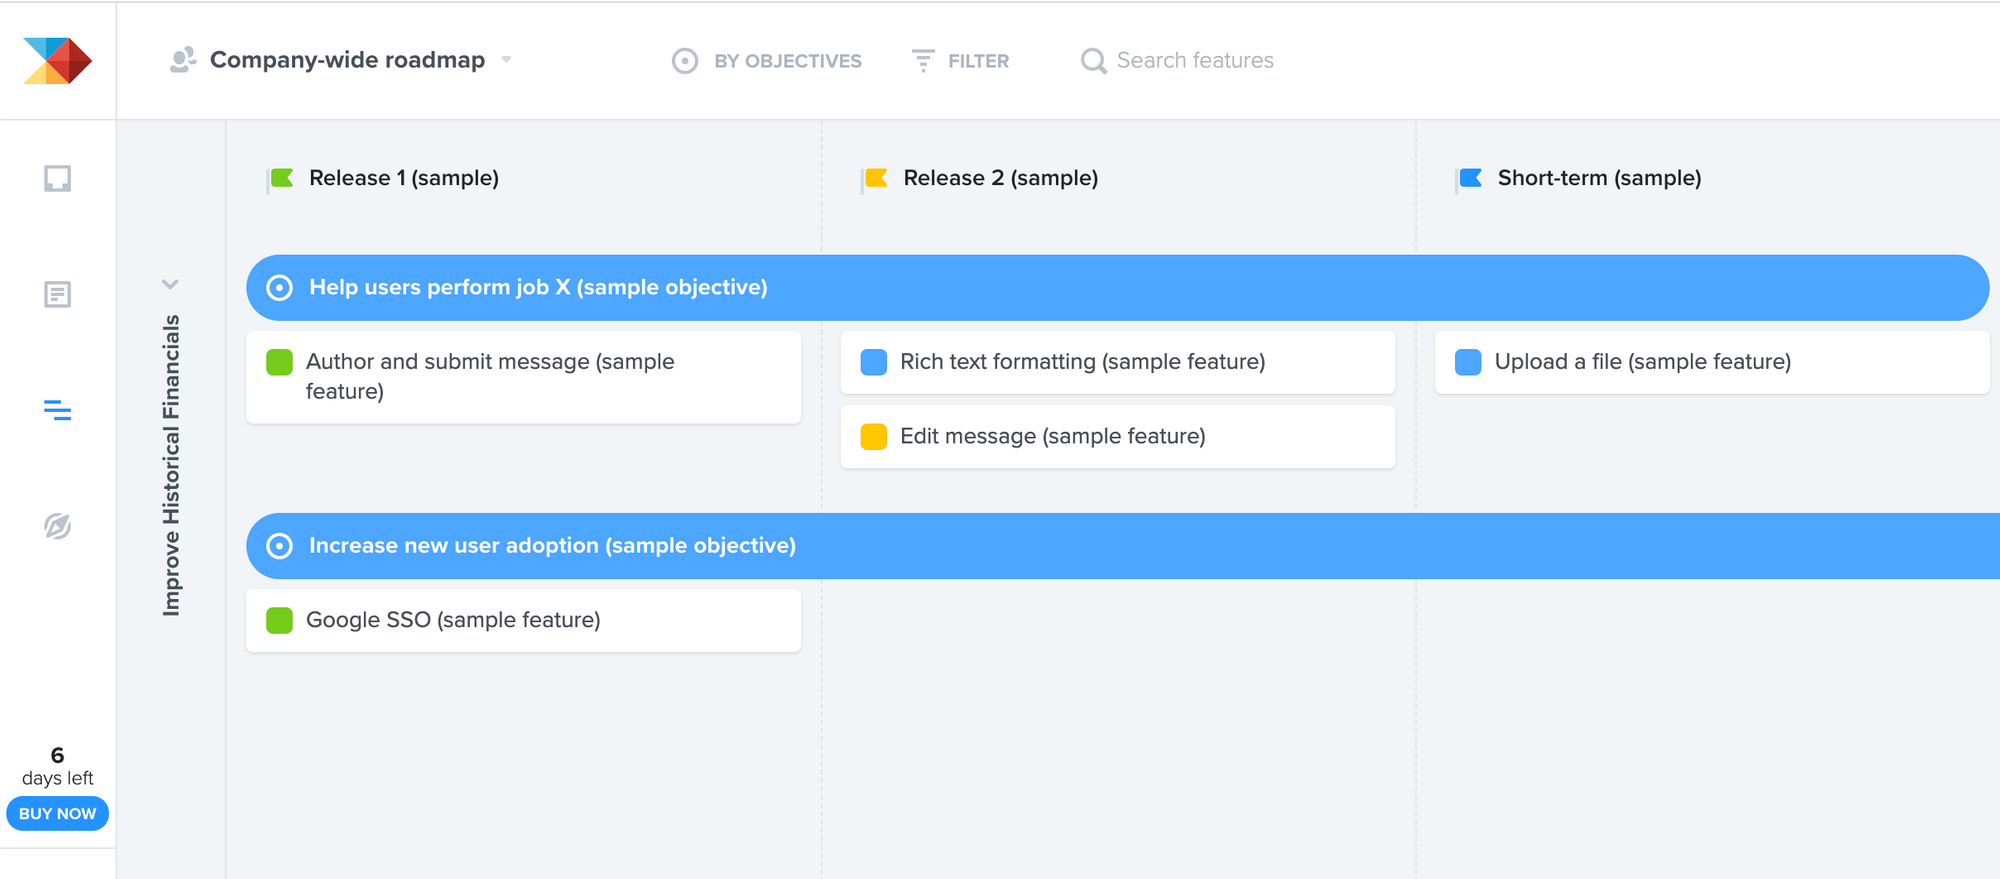The image size is (2000, 879).
Task: Click blue status swatch on Upload a file
Action: pyautogui.click(x=1468, y=362)
